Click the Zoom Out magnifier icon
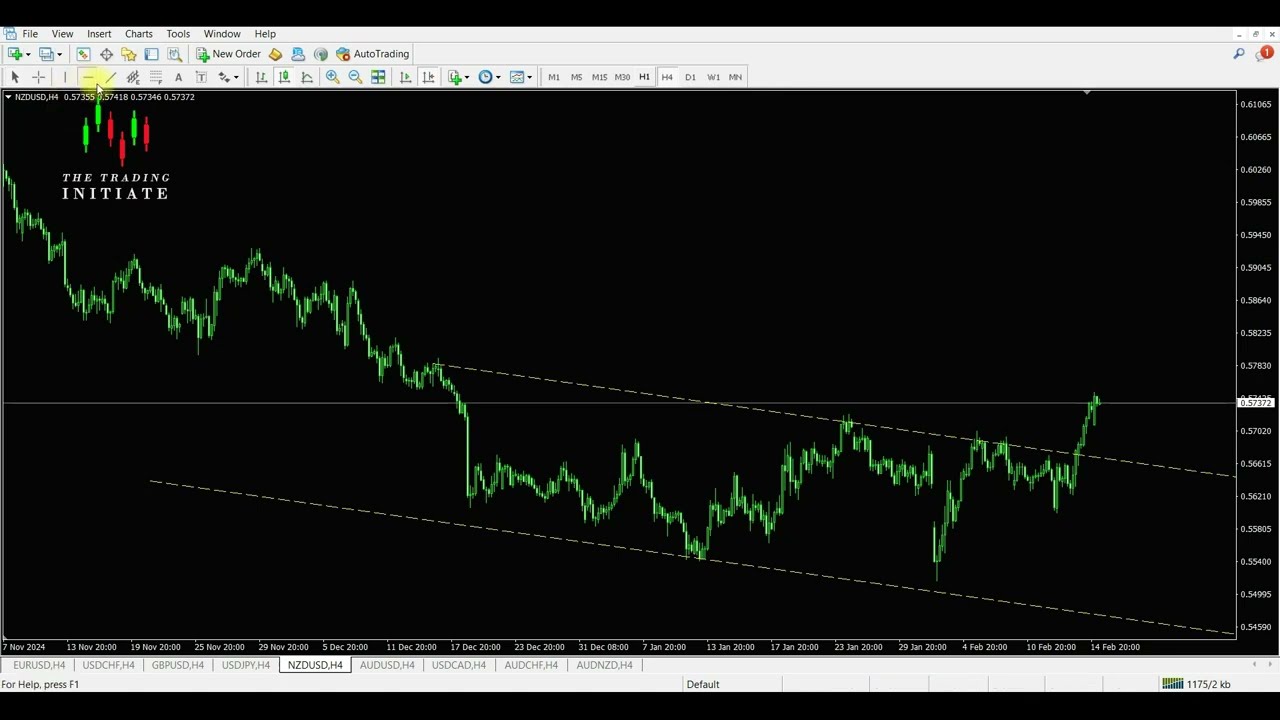Image resolution: width=1280 pixels, height=720 pixels. (355, 77)
